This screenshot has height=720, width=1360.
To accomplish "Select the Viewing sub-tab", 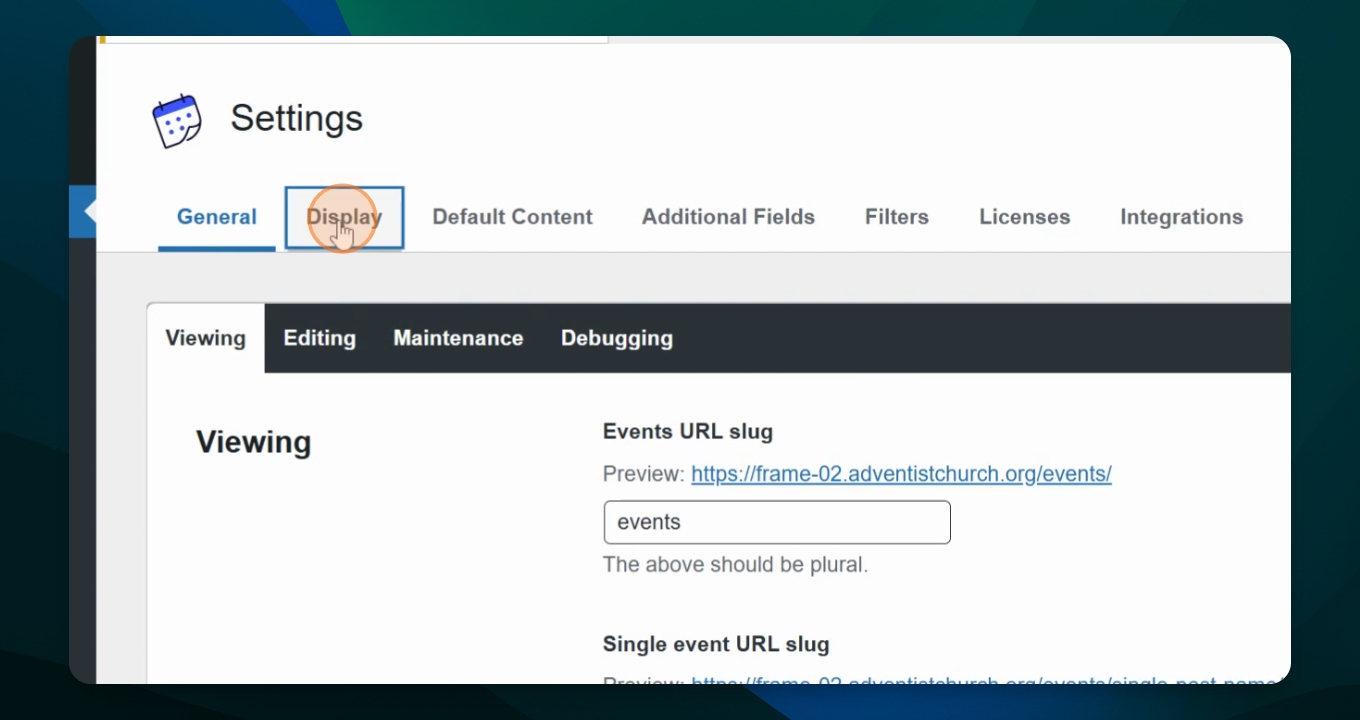I will [x=205, y=338].
